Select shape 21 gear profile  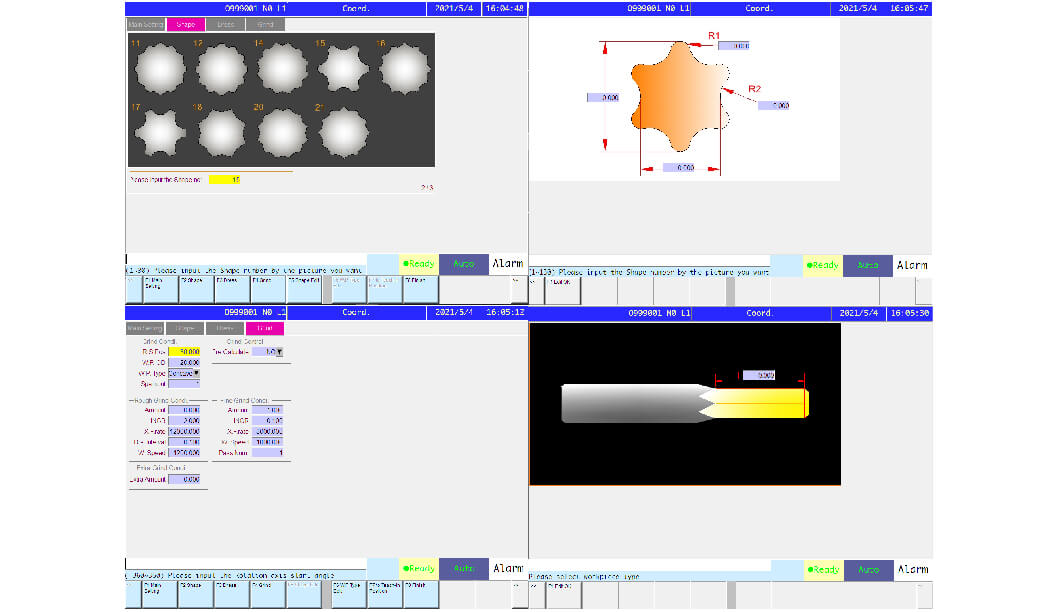[x=343, y=132]
